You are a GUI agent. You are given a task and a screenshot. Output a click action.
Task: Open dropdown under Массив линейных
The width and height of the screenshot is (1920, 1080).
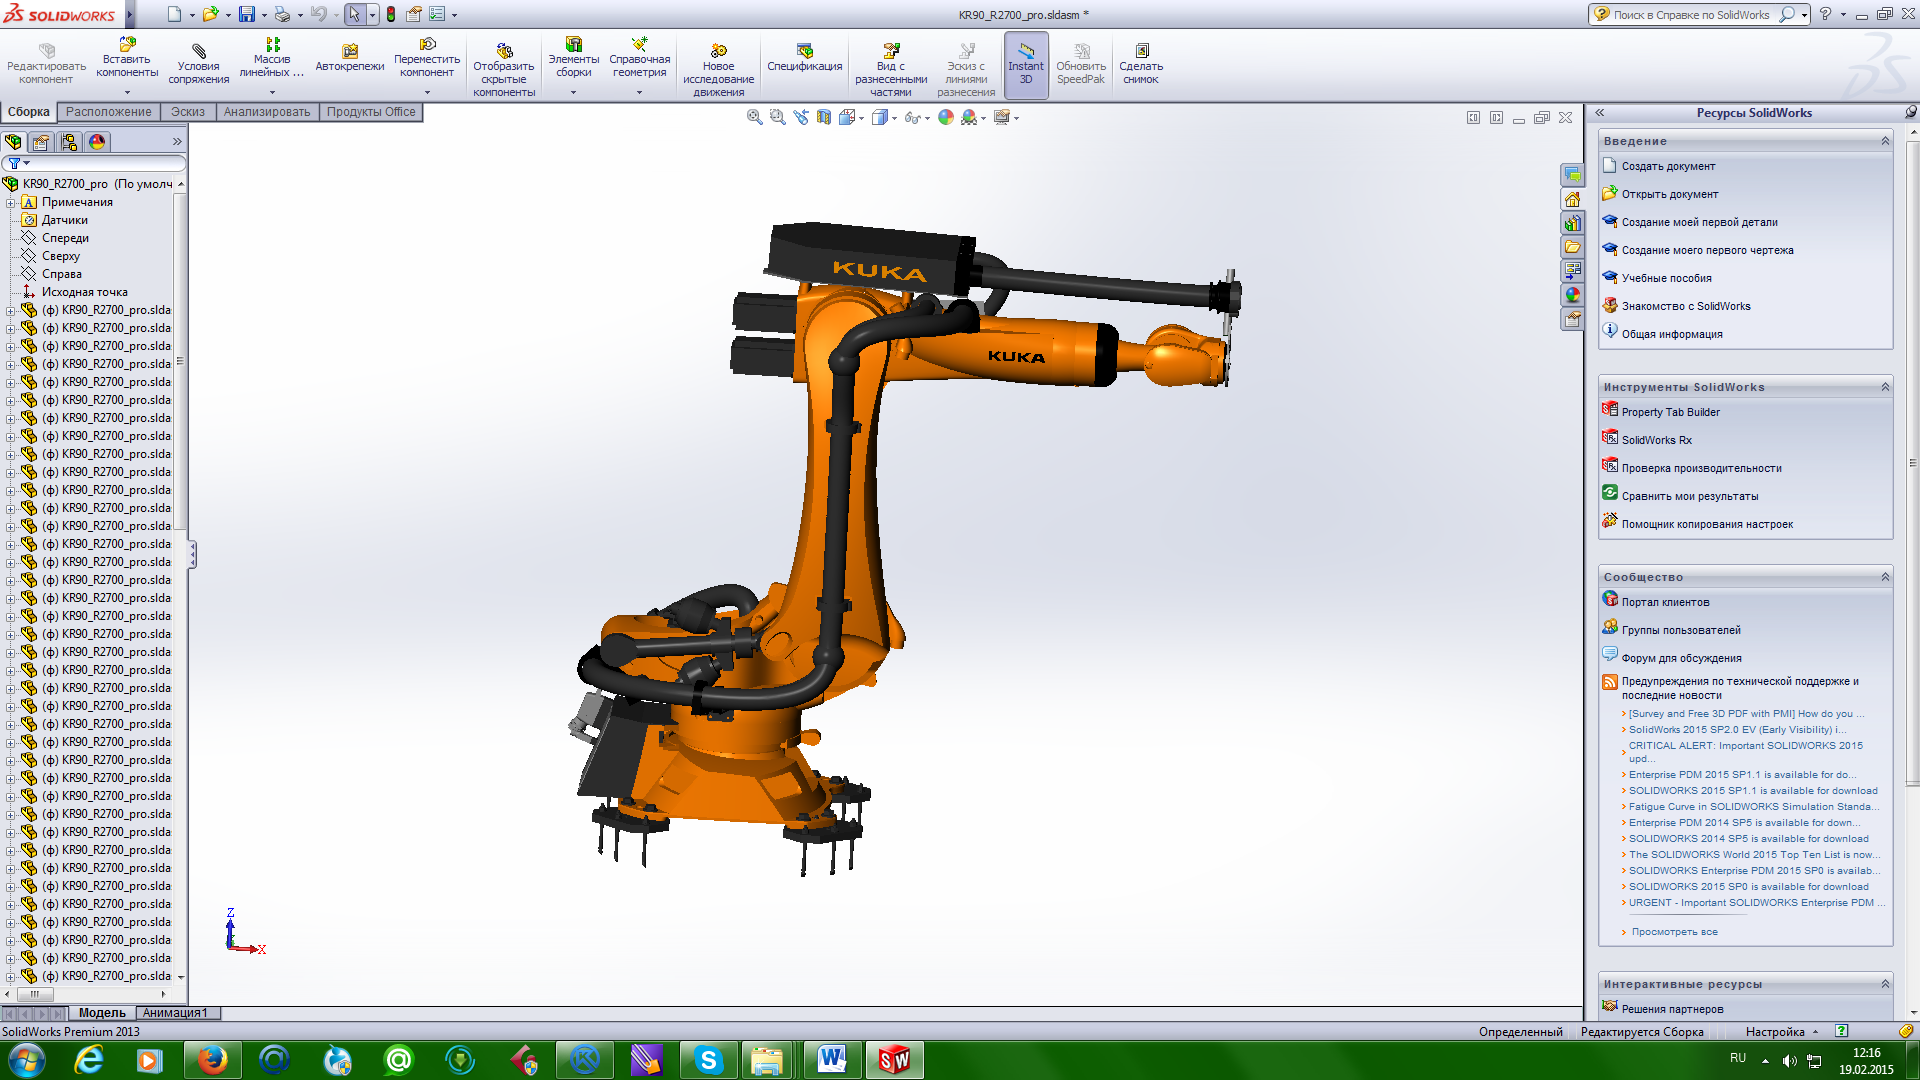272,92
